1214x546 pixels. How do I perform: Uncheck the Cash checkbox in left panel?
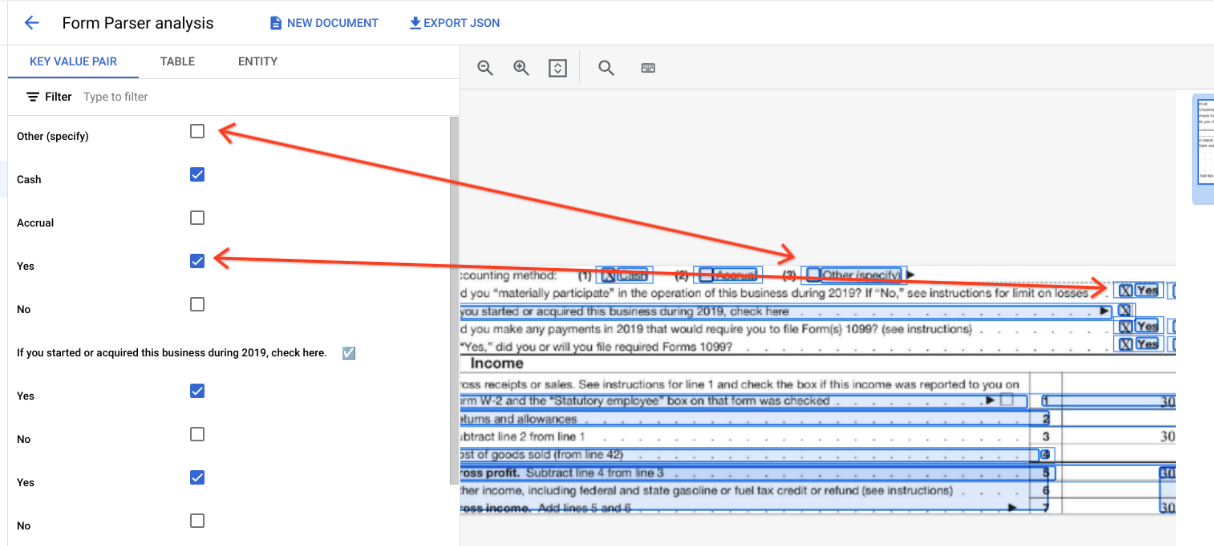coord(197,175)
